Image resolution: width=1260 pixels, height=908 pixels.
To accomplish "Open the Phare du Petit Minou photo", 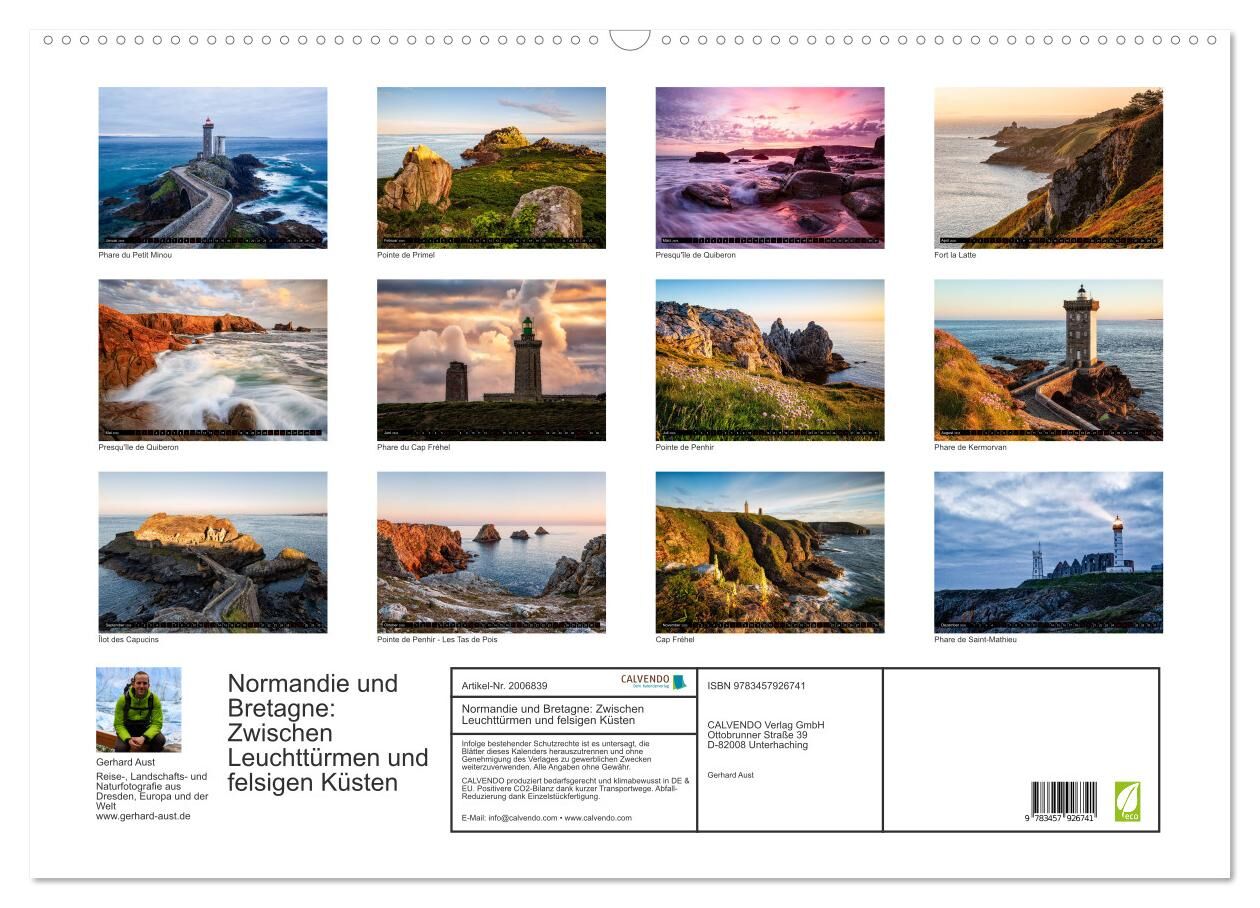I will tap(212, 167).
